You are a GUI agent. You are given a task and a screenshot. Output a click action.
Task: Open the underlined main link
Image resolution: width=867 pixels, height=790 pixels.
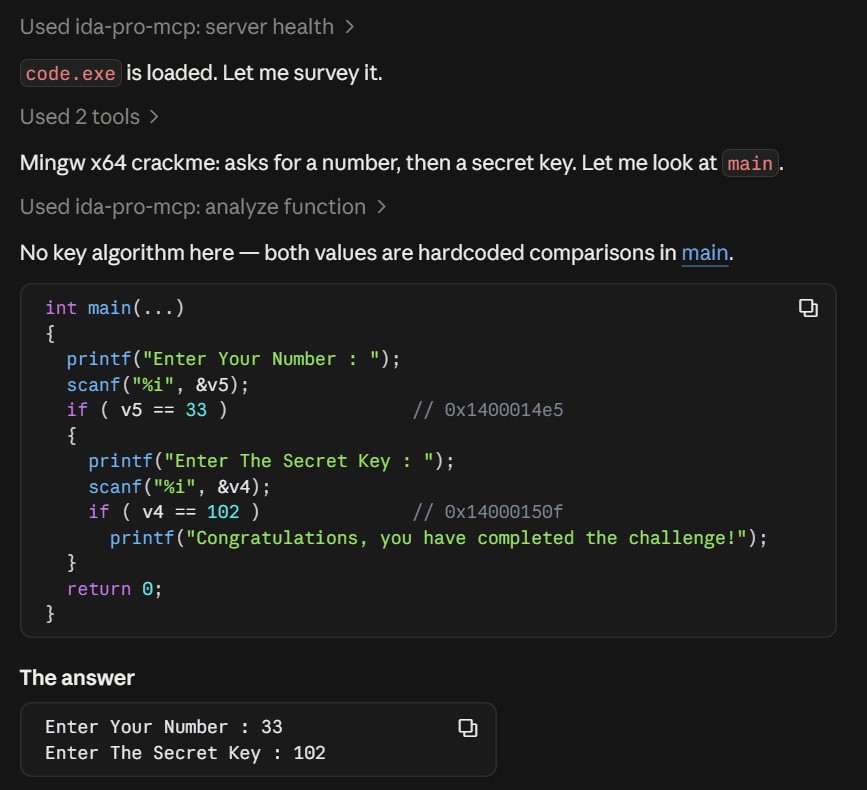coord(704,253)
